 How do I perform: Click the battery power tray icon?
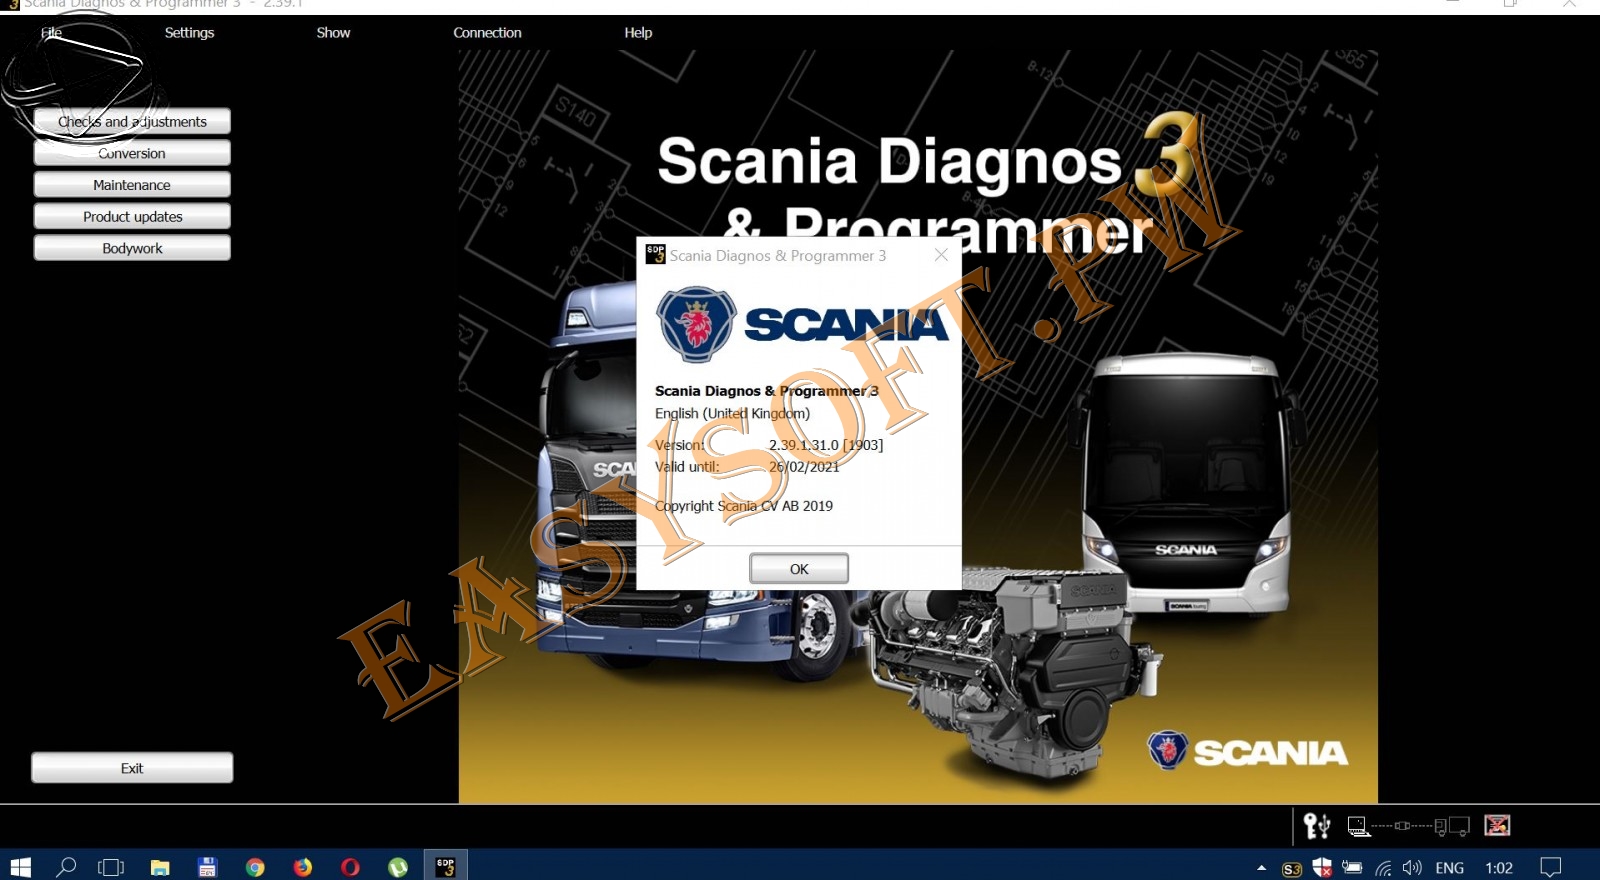pyautogui.click(x=1352, y=868)
